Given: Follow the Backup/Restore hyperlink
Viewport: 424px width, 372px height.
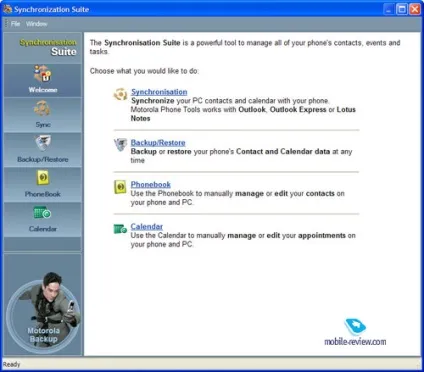Looking at the screenshot, I should coord(158,143).
